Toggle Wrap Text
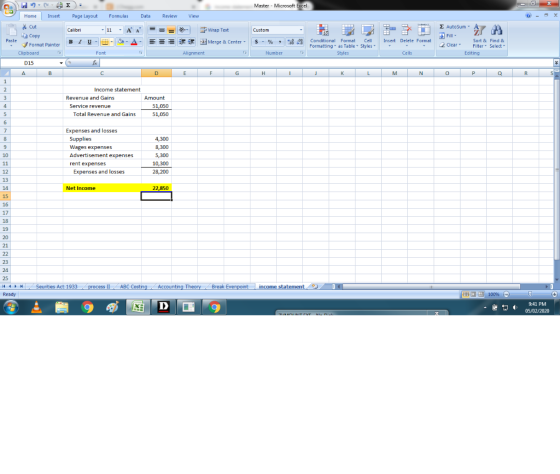This screenshot has width=560, height=474. [x=214, y=30]
